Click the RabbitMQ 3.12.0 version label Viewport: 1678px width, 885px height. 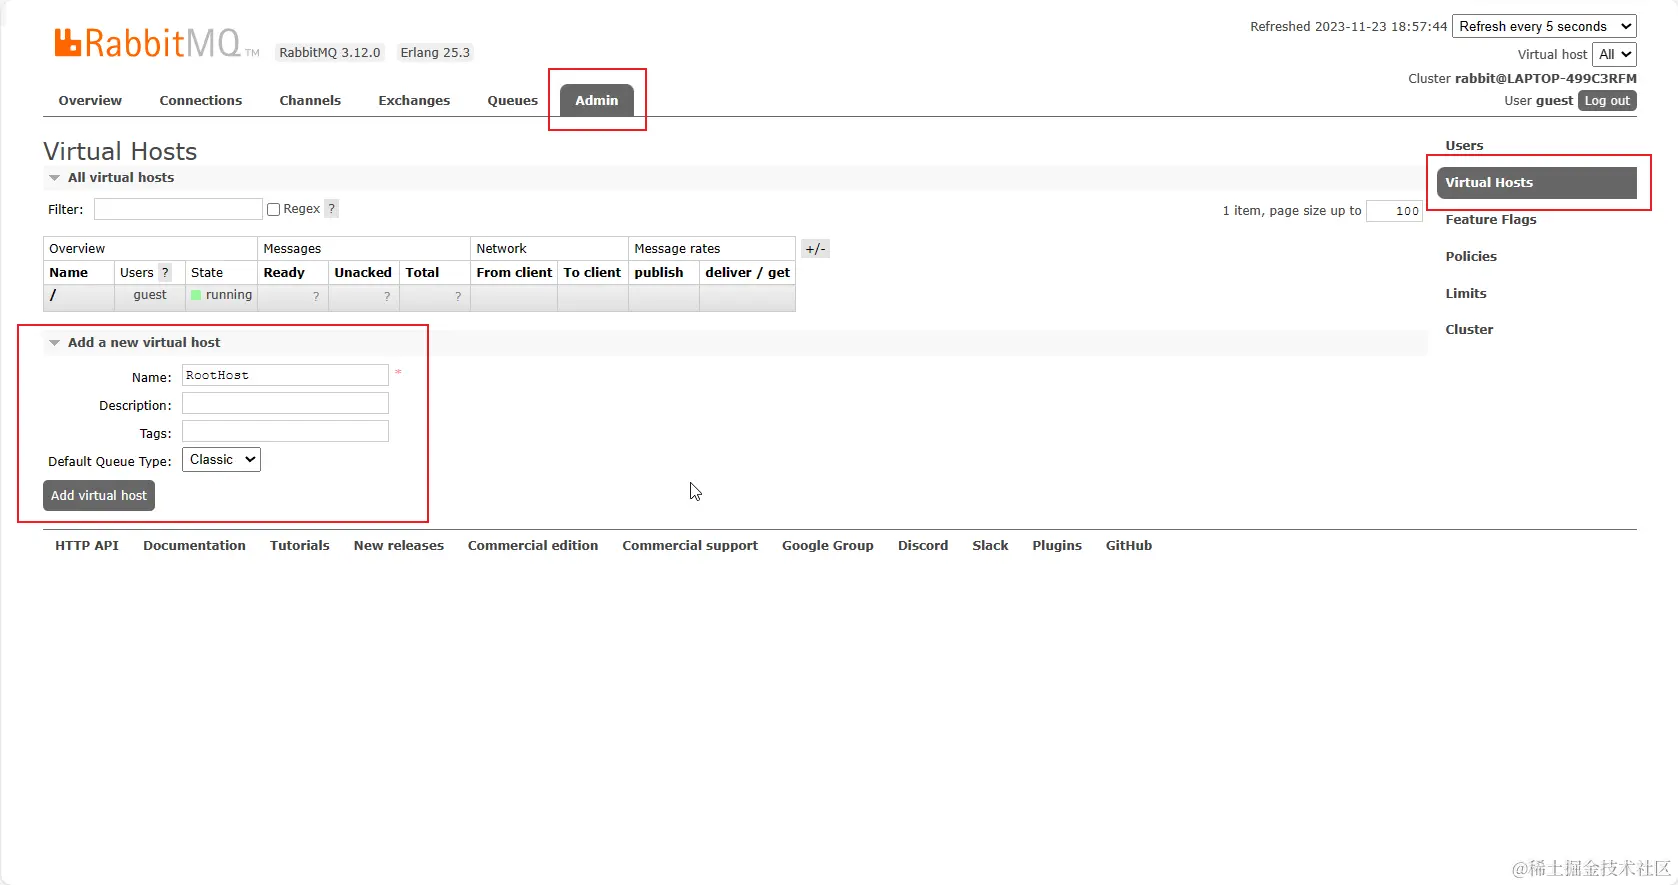(330, 53)
